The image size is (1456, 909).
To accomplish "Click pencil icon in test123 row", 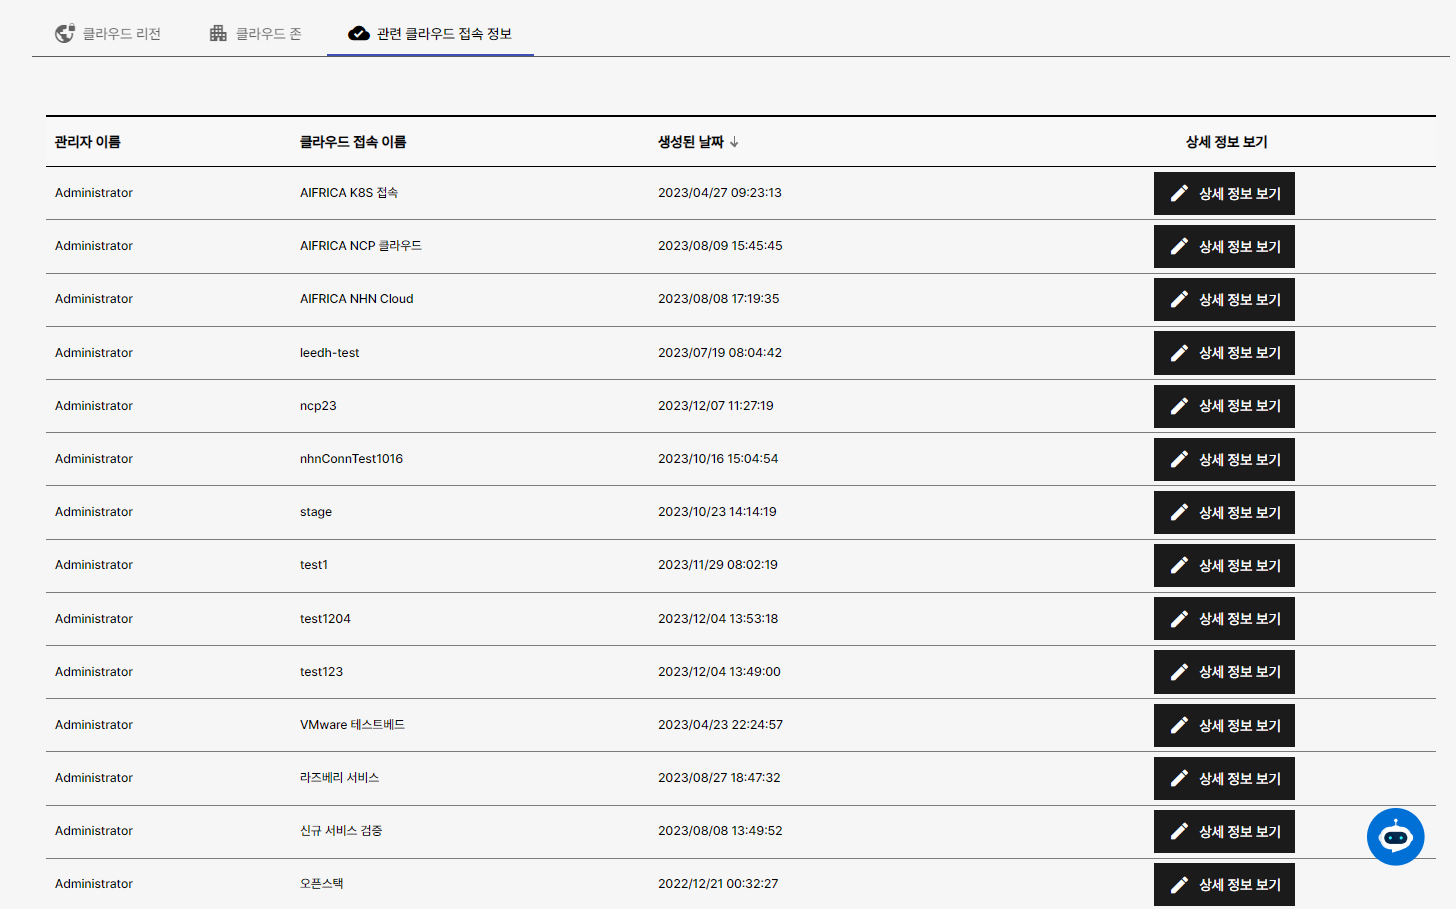I will (x=1179, y=672).
